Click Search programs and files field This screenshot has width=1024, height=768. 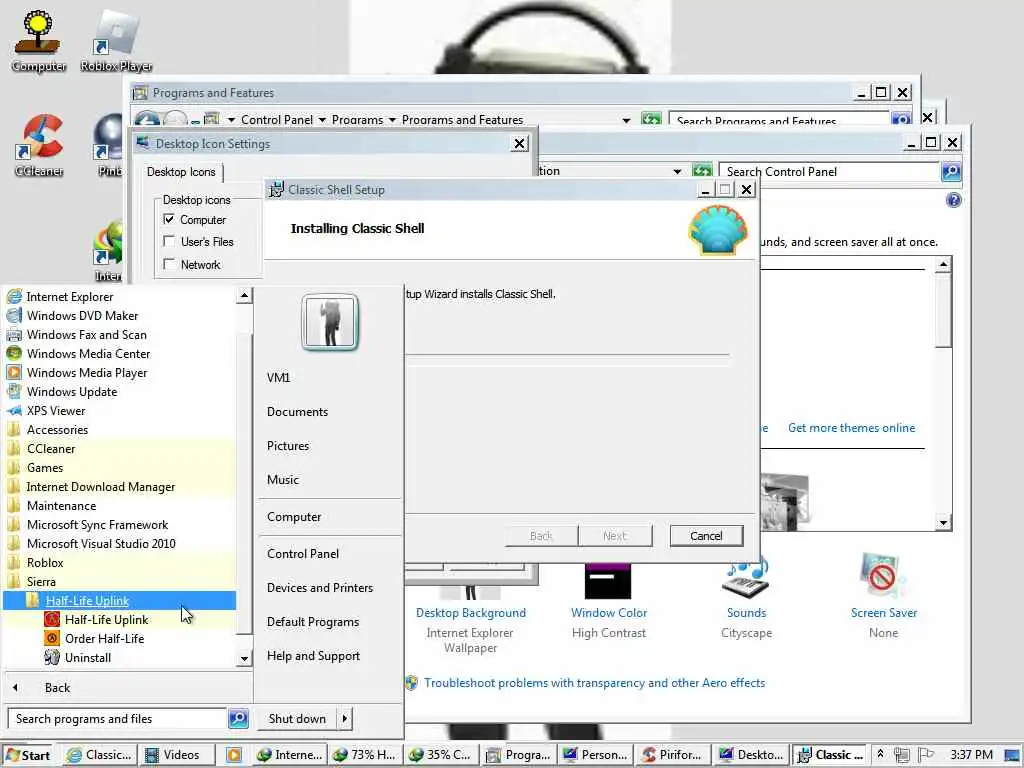[118, 718]
